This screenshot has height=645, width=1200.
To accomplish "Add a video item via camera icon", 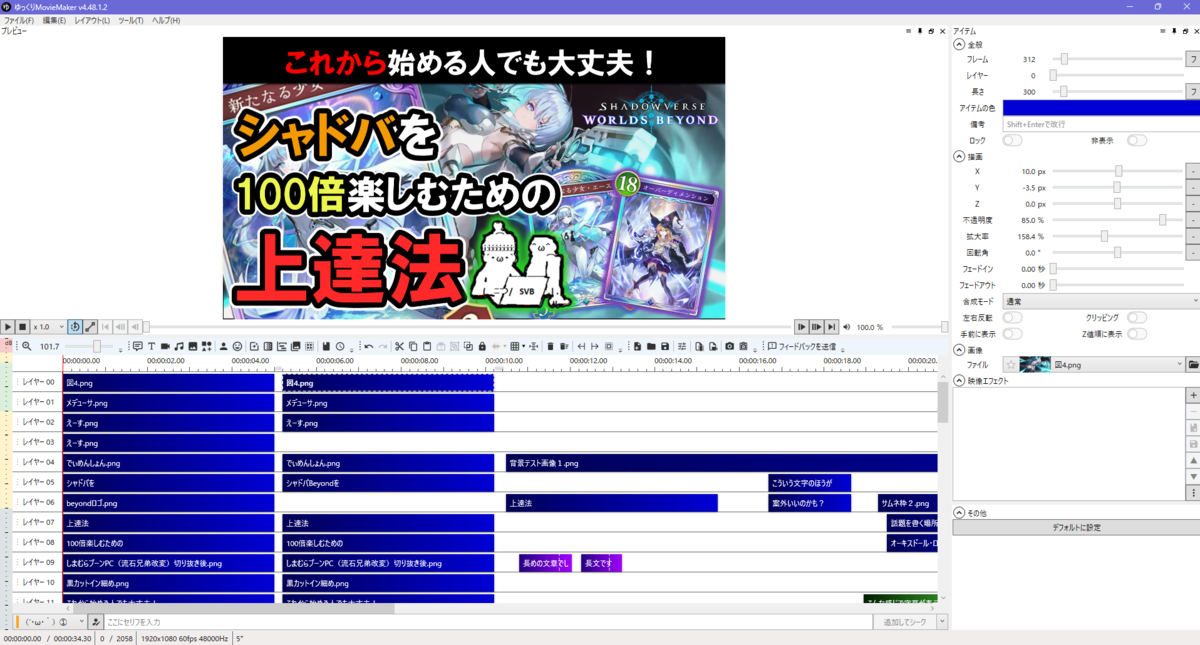I will [165, 346].
